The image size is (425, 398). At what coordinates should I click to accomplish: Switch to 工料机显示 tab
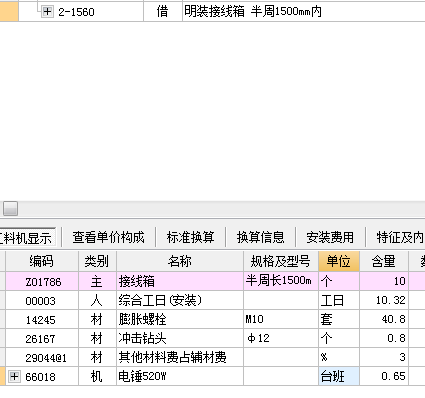(x=26, y=238)
